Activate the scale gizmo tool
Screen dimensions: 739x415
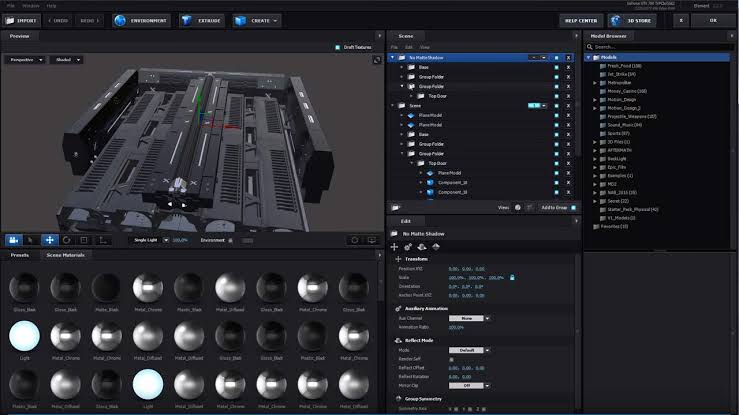tap(84, 240)
